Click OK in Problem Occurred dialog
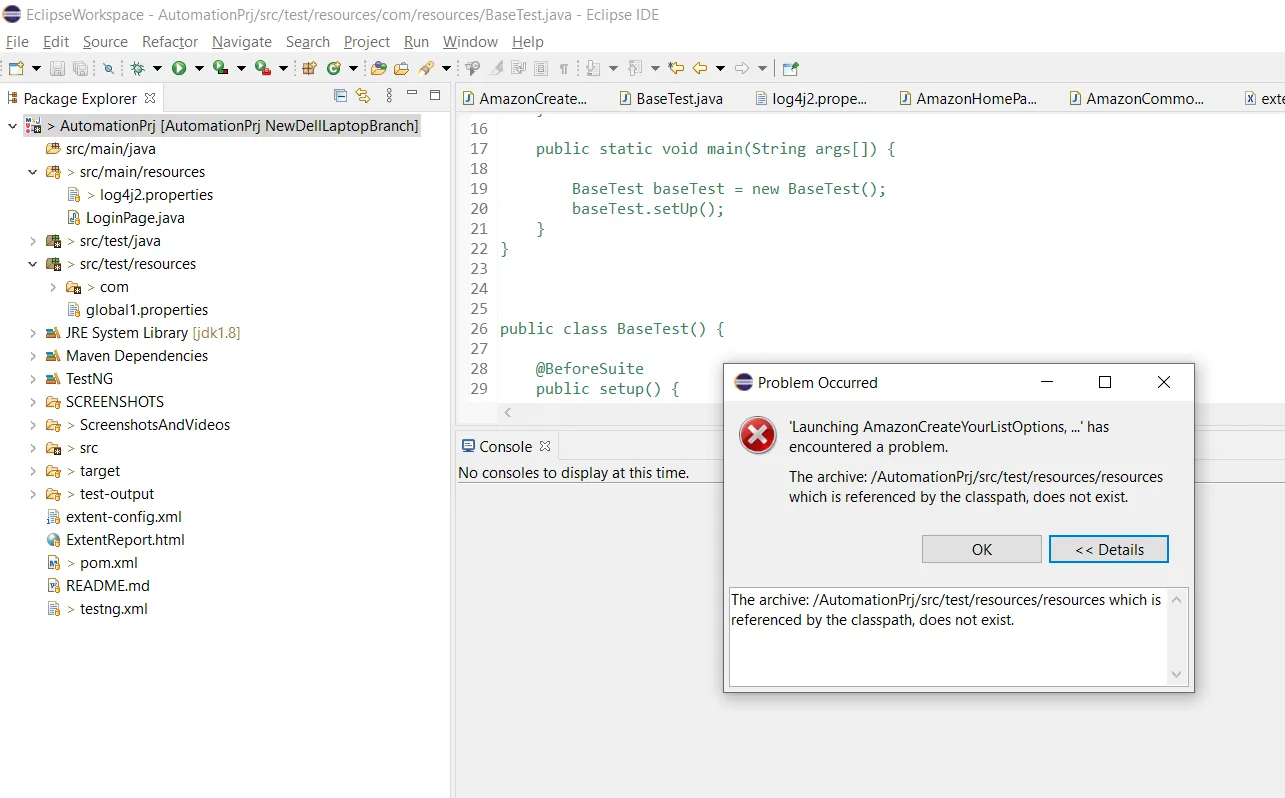This screenshot has width=1285, height=798. (982, 549)
